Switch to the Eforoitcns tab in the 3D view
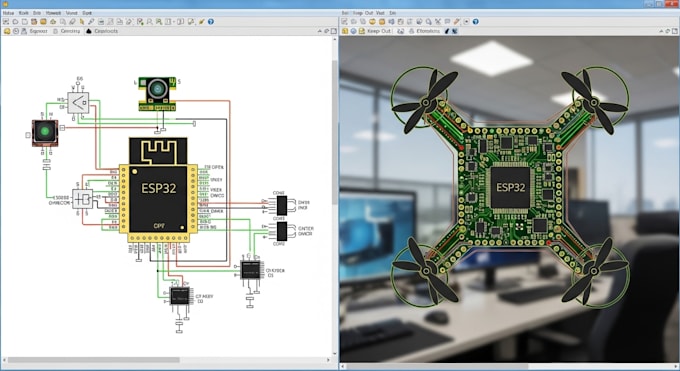This screenshot has height=371, width=680. (428, 31)
